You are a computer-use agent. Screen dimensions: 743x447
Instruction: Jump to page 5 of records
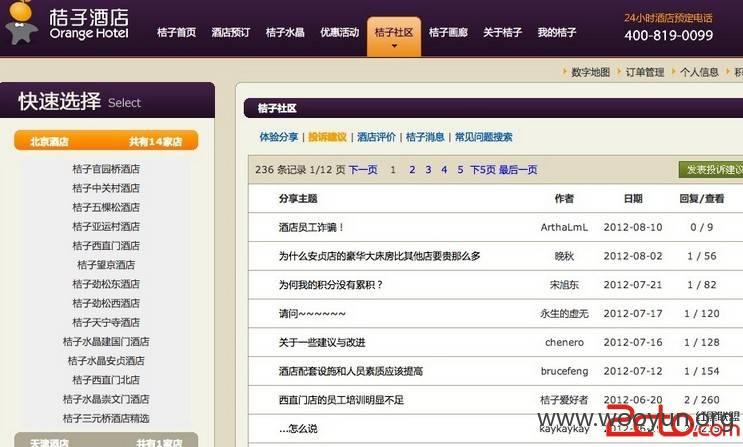pos(461,170)
